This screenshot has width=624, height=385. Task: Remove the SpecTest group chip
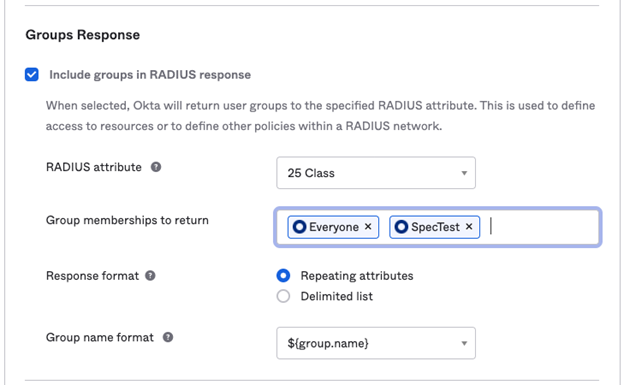click(x=469, y=227)
